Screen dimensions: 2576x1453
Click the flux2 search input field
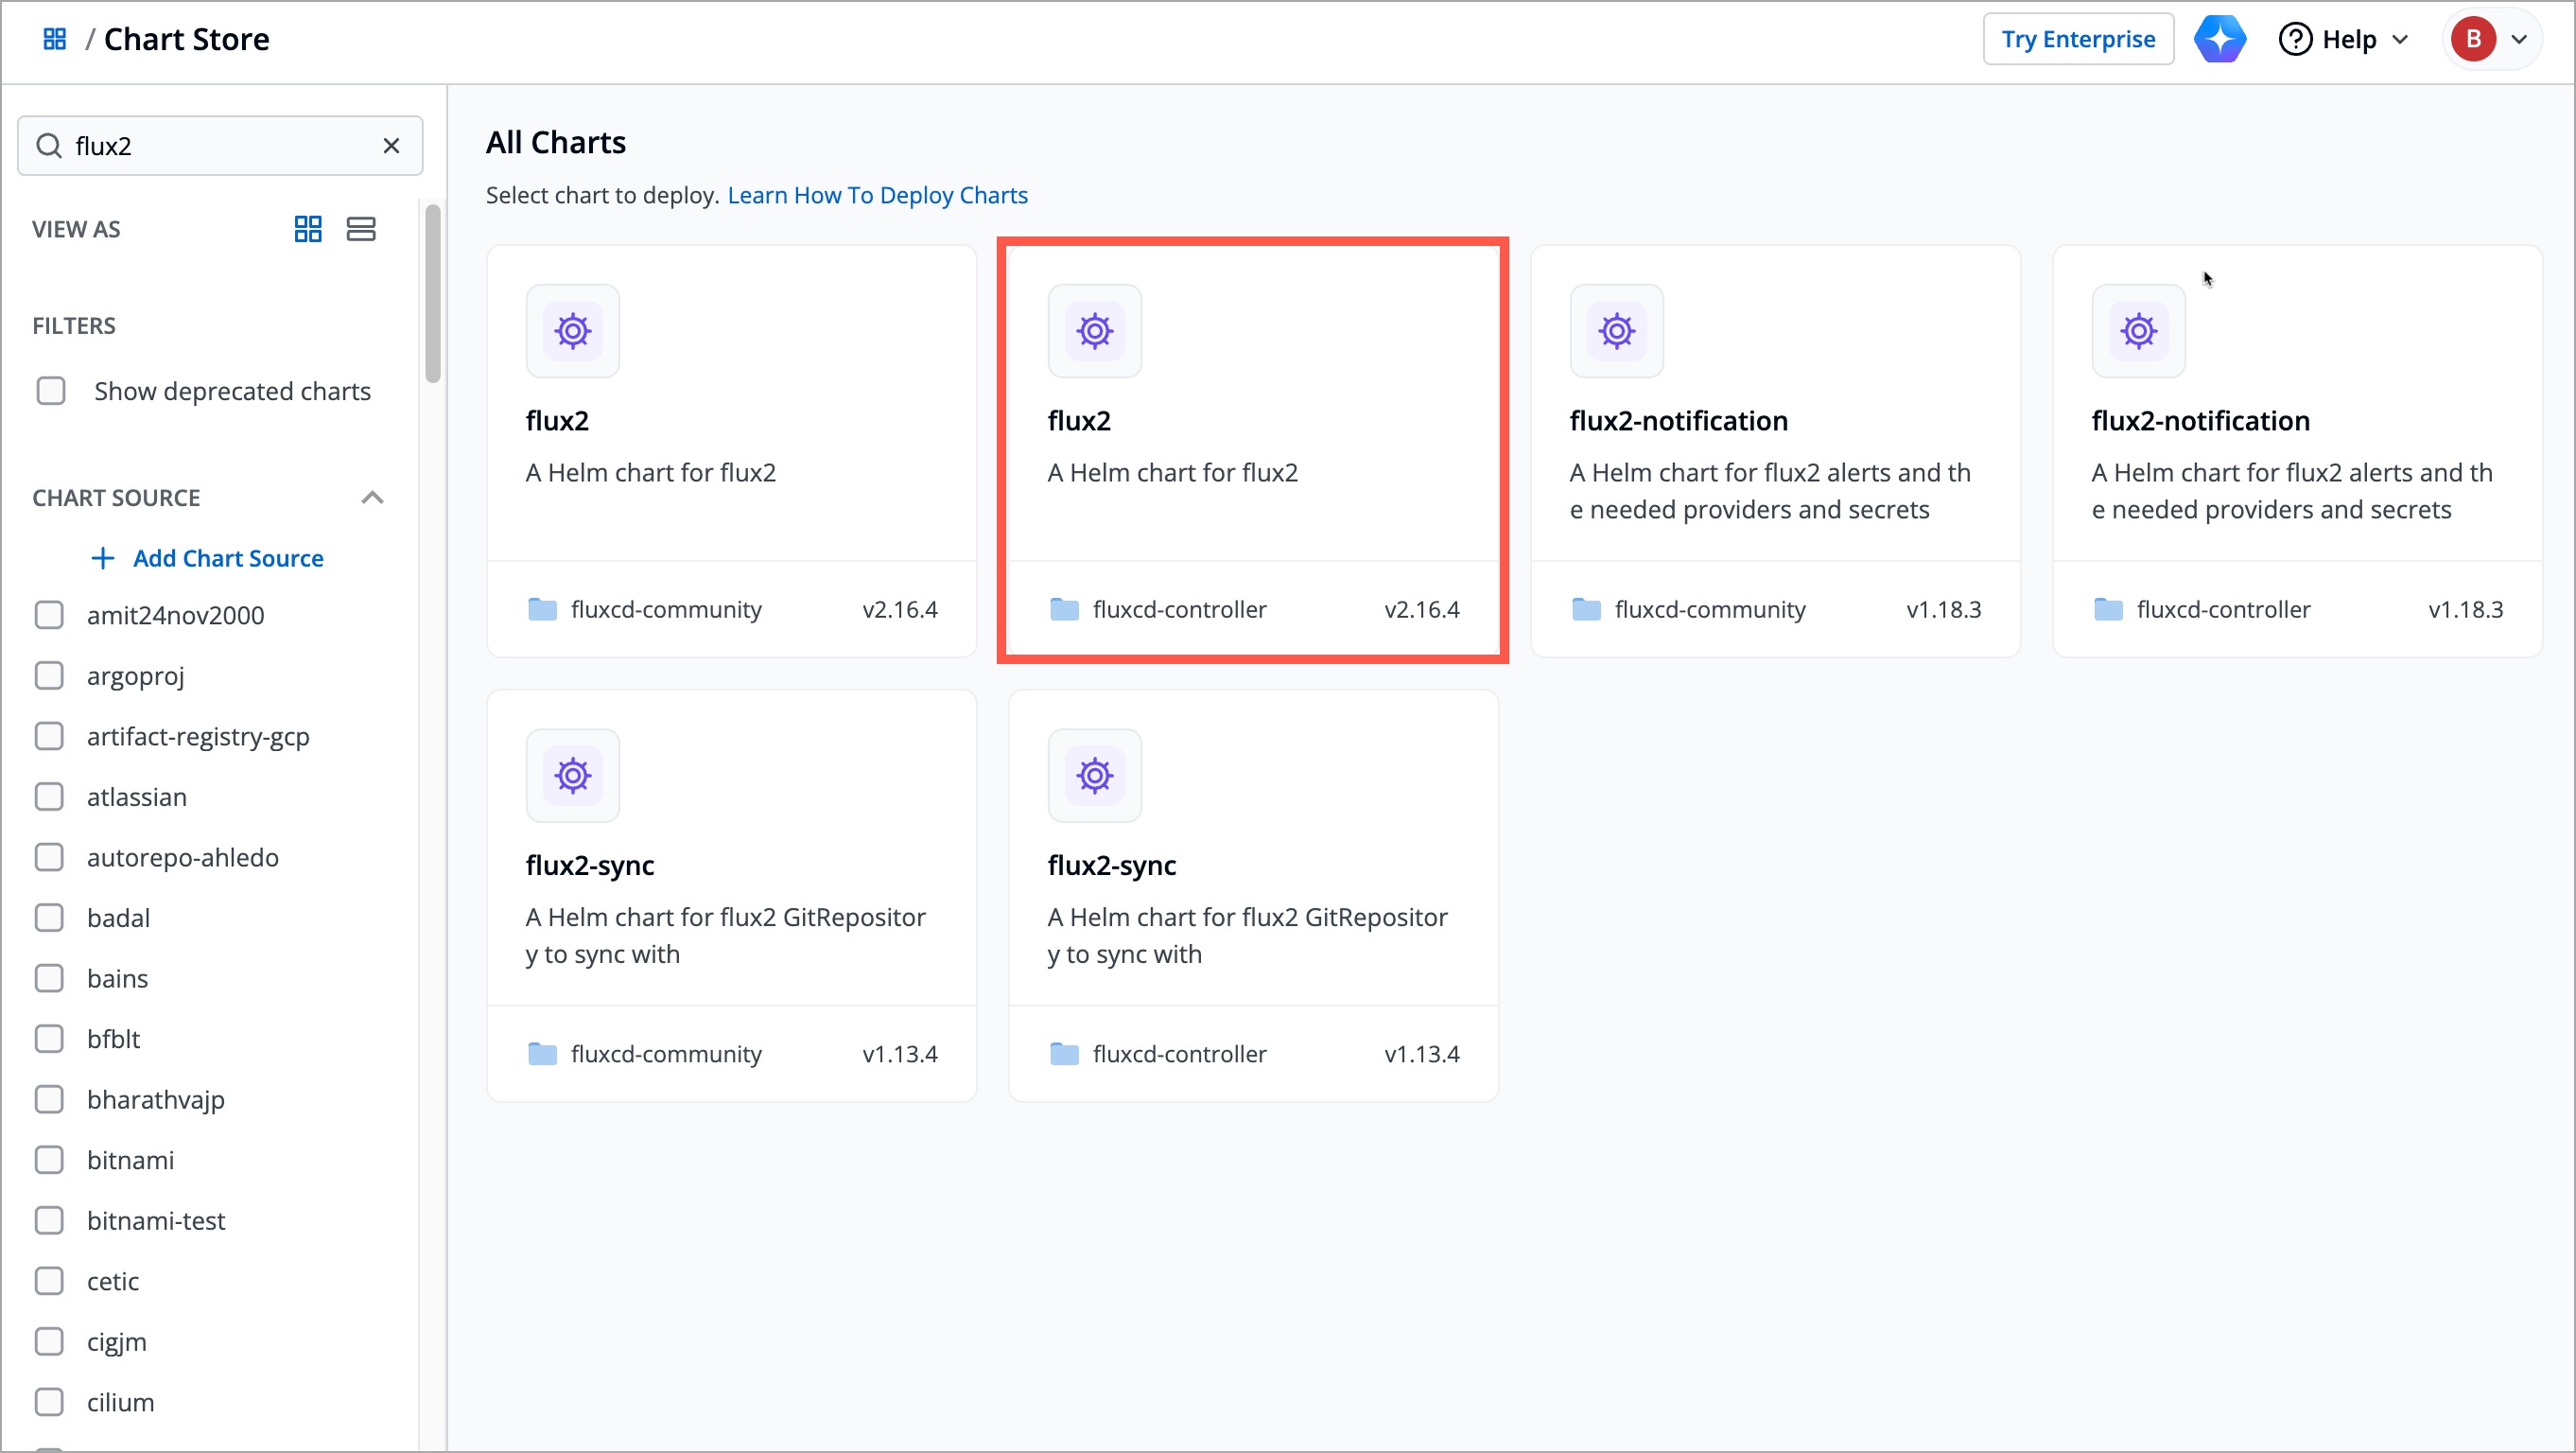tap(220, 146)
